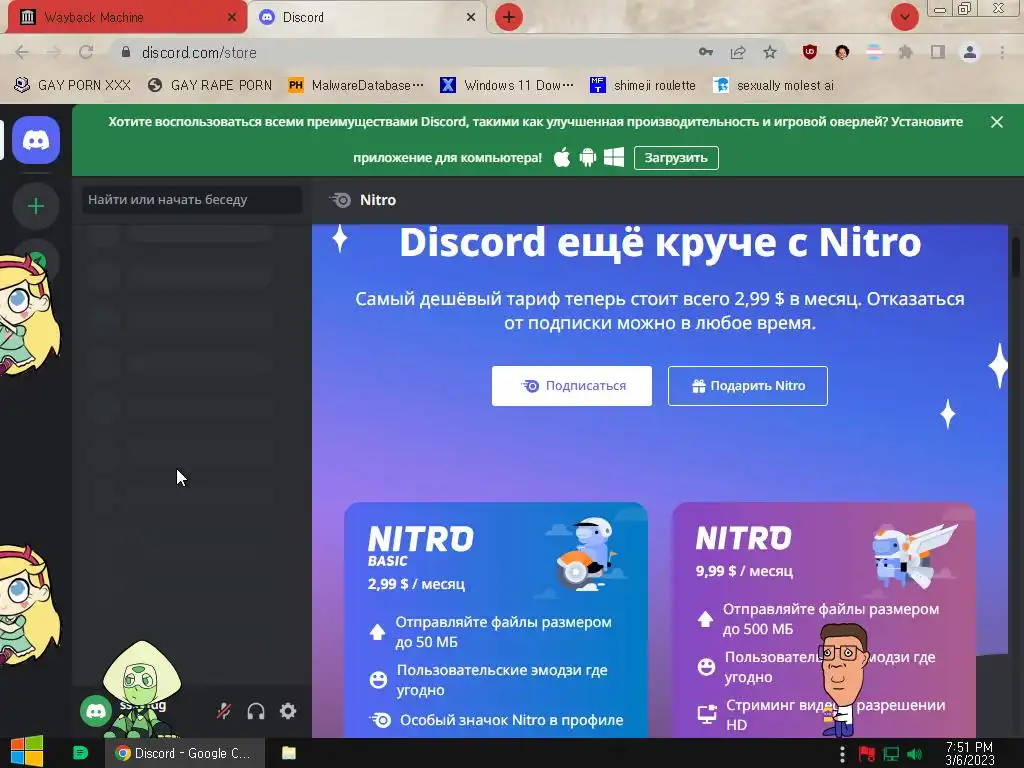This screenshot has width=1024, height=768.
Task: Select the Nitro 9,99 $ plan card
Action: [x=824, y=620]
